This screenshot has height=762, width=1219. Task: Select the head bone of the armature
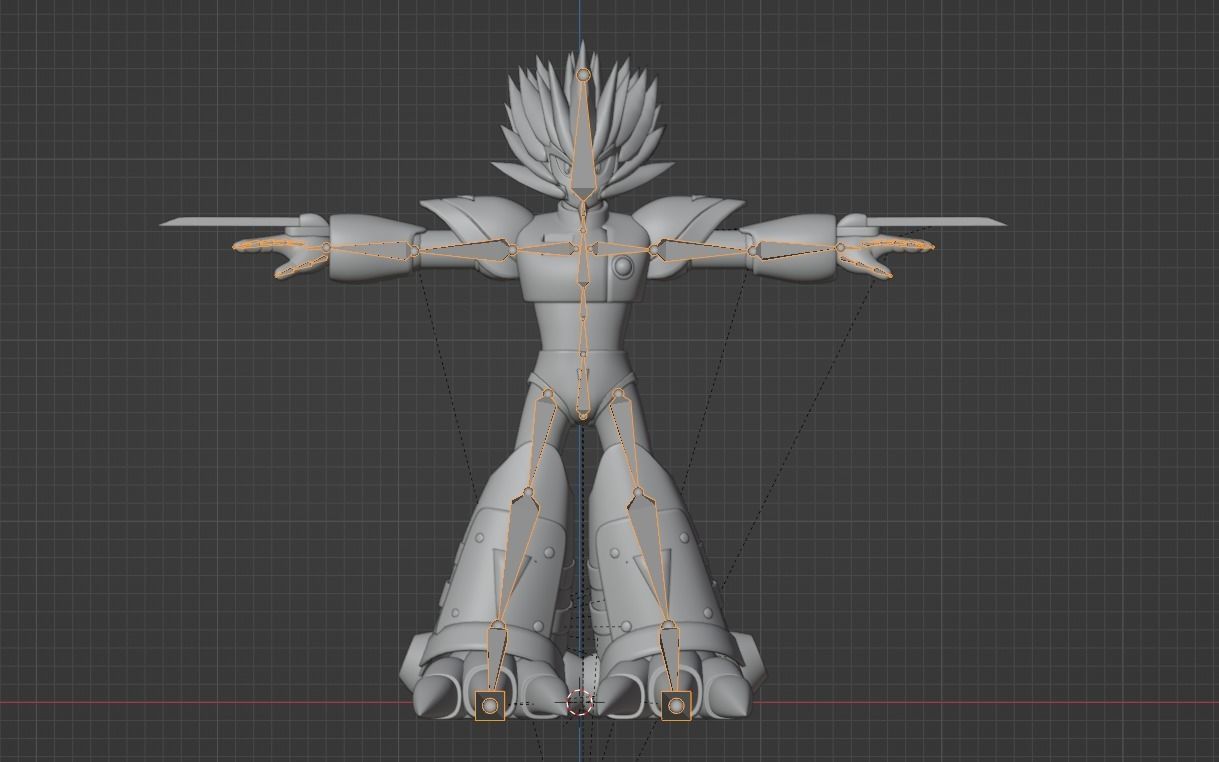click(x=584, y=140)
